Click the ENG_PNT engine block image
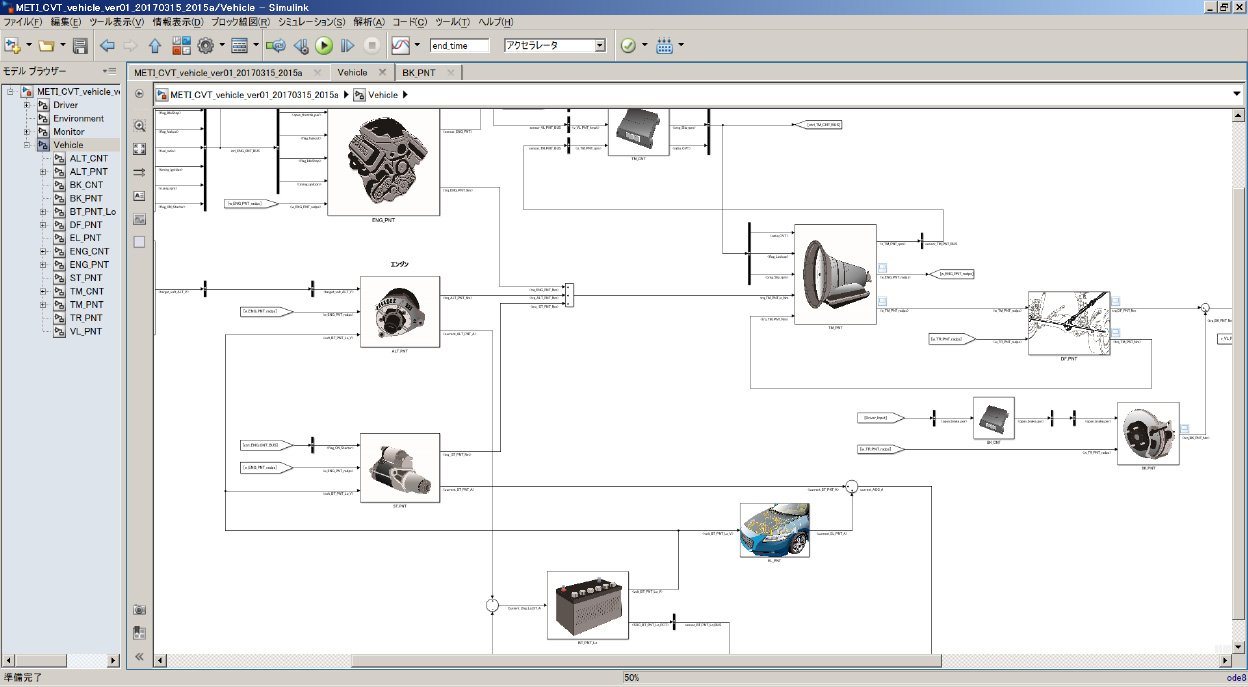The image size is (1248, 687). tap(384, 161)
